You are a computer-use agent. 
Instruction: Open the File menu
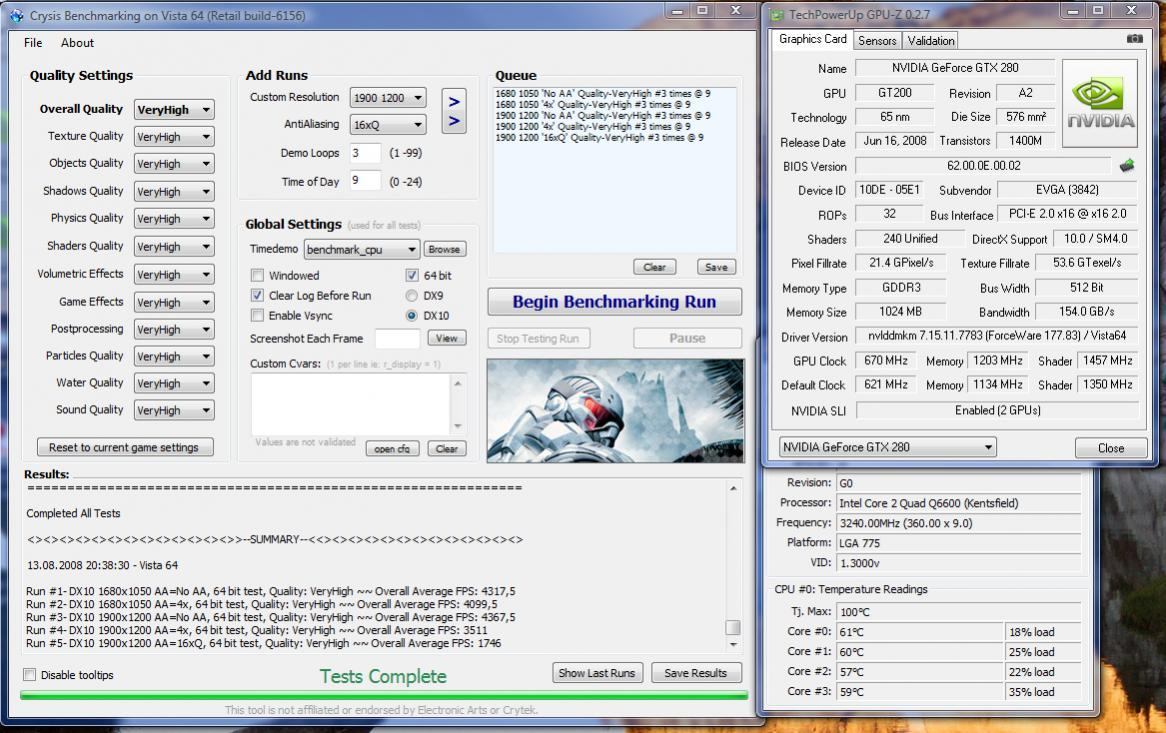33,42
